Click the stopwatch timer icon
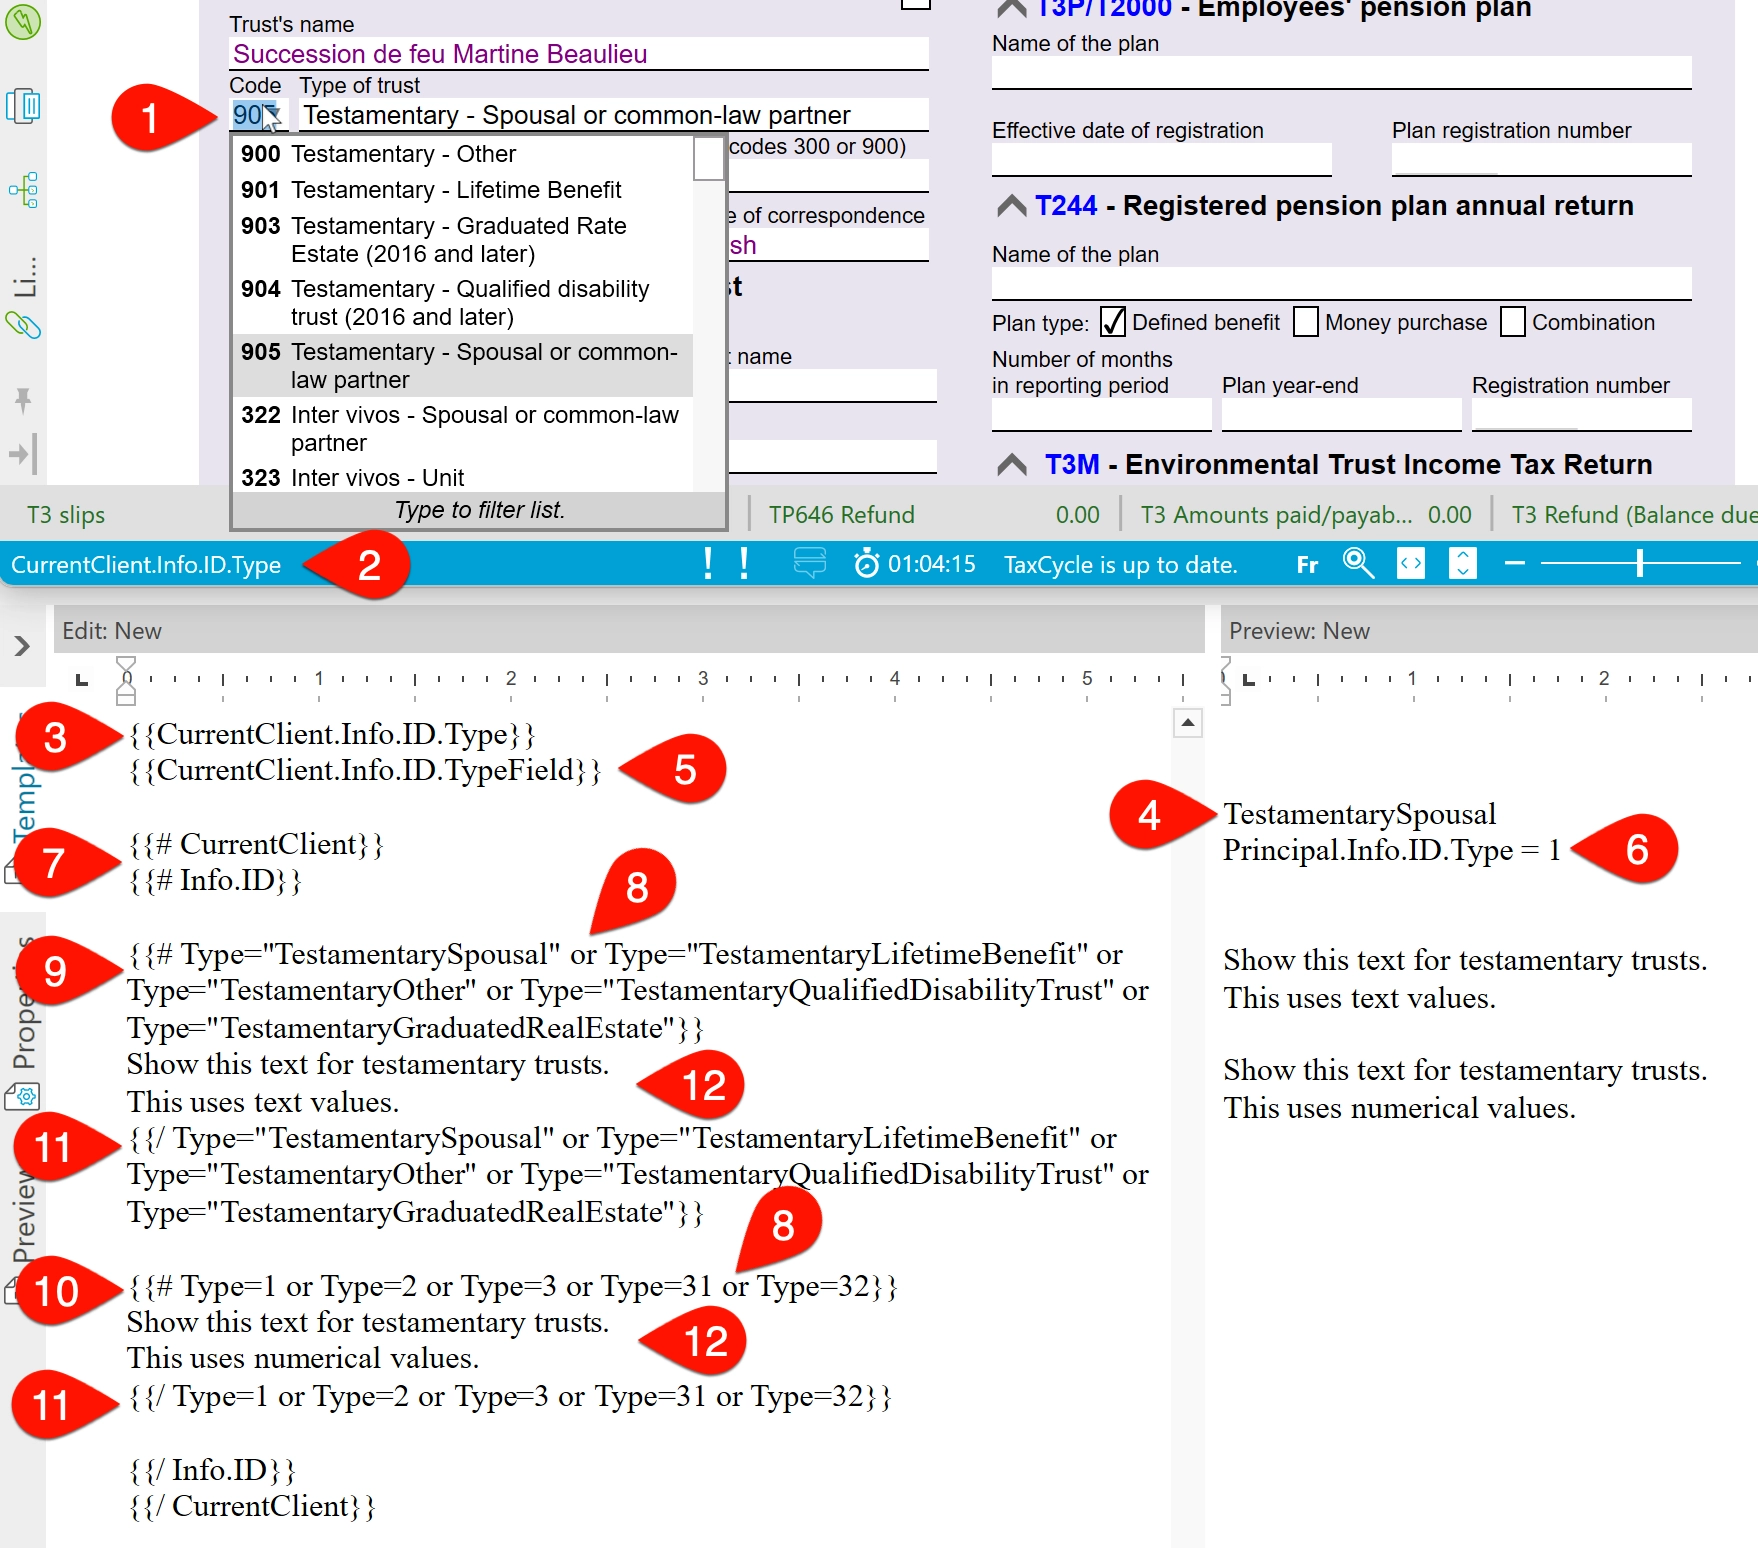Screen dimensions: 1758x1548 (866, 564)
